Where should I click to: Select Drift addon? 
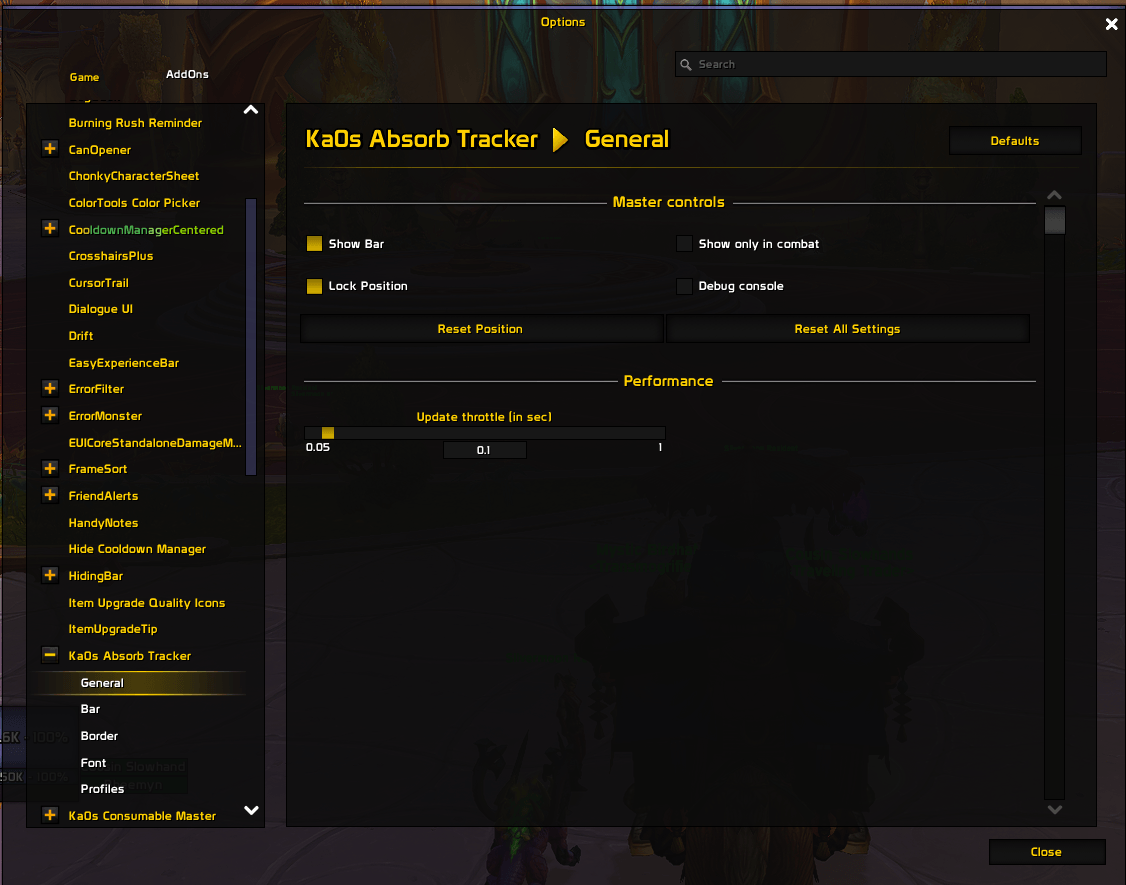point(80,335)
